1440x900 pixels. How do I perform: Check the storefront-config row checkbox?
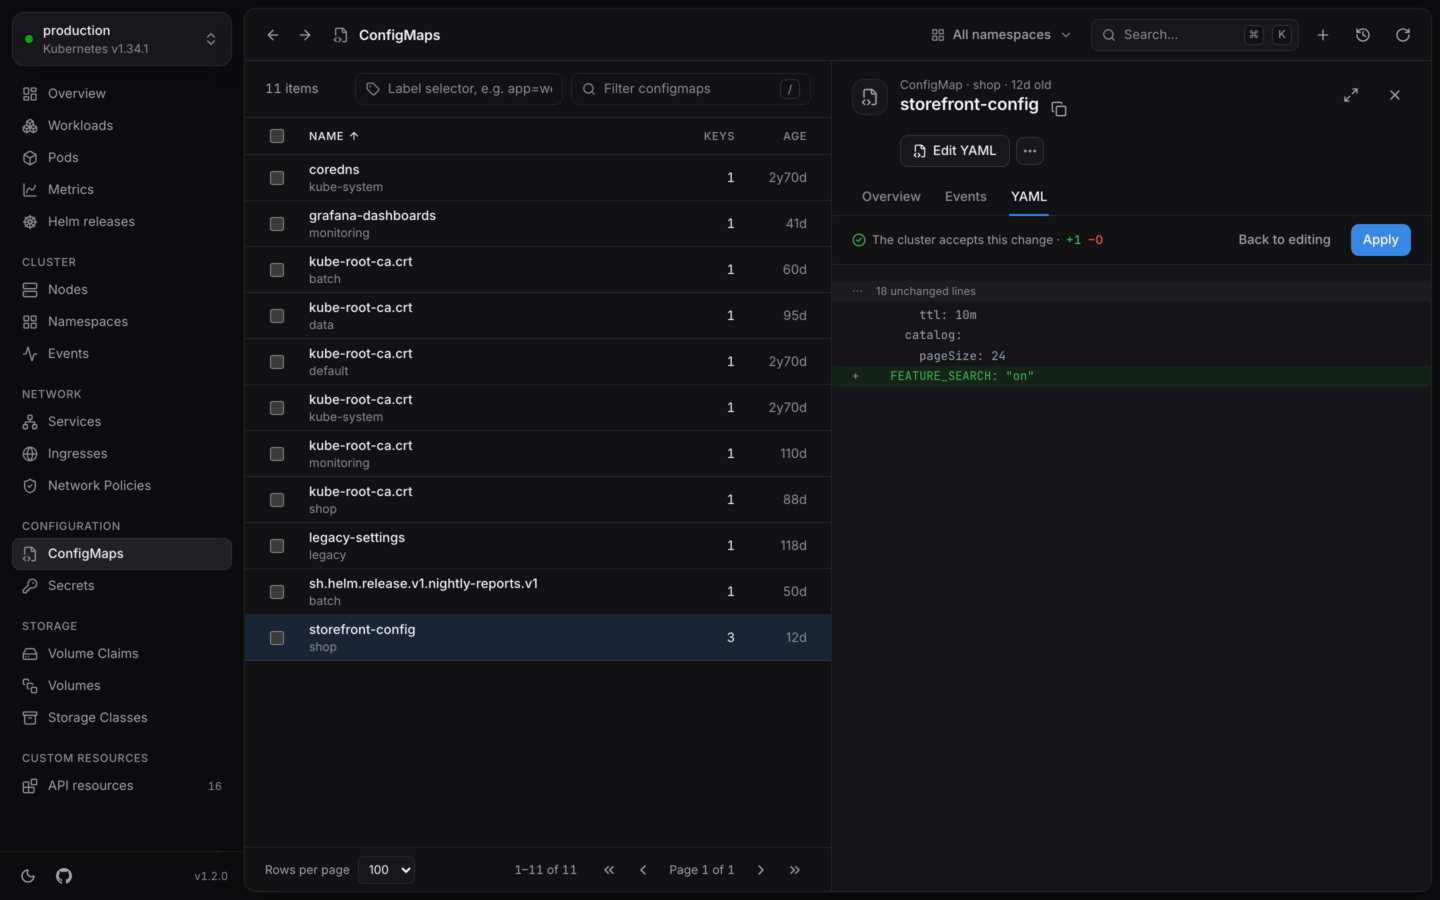(277, 638)
